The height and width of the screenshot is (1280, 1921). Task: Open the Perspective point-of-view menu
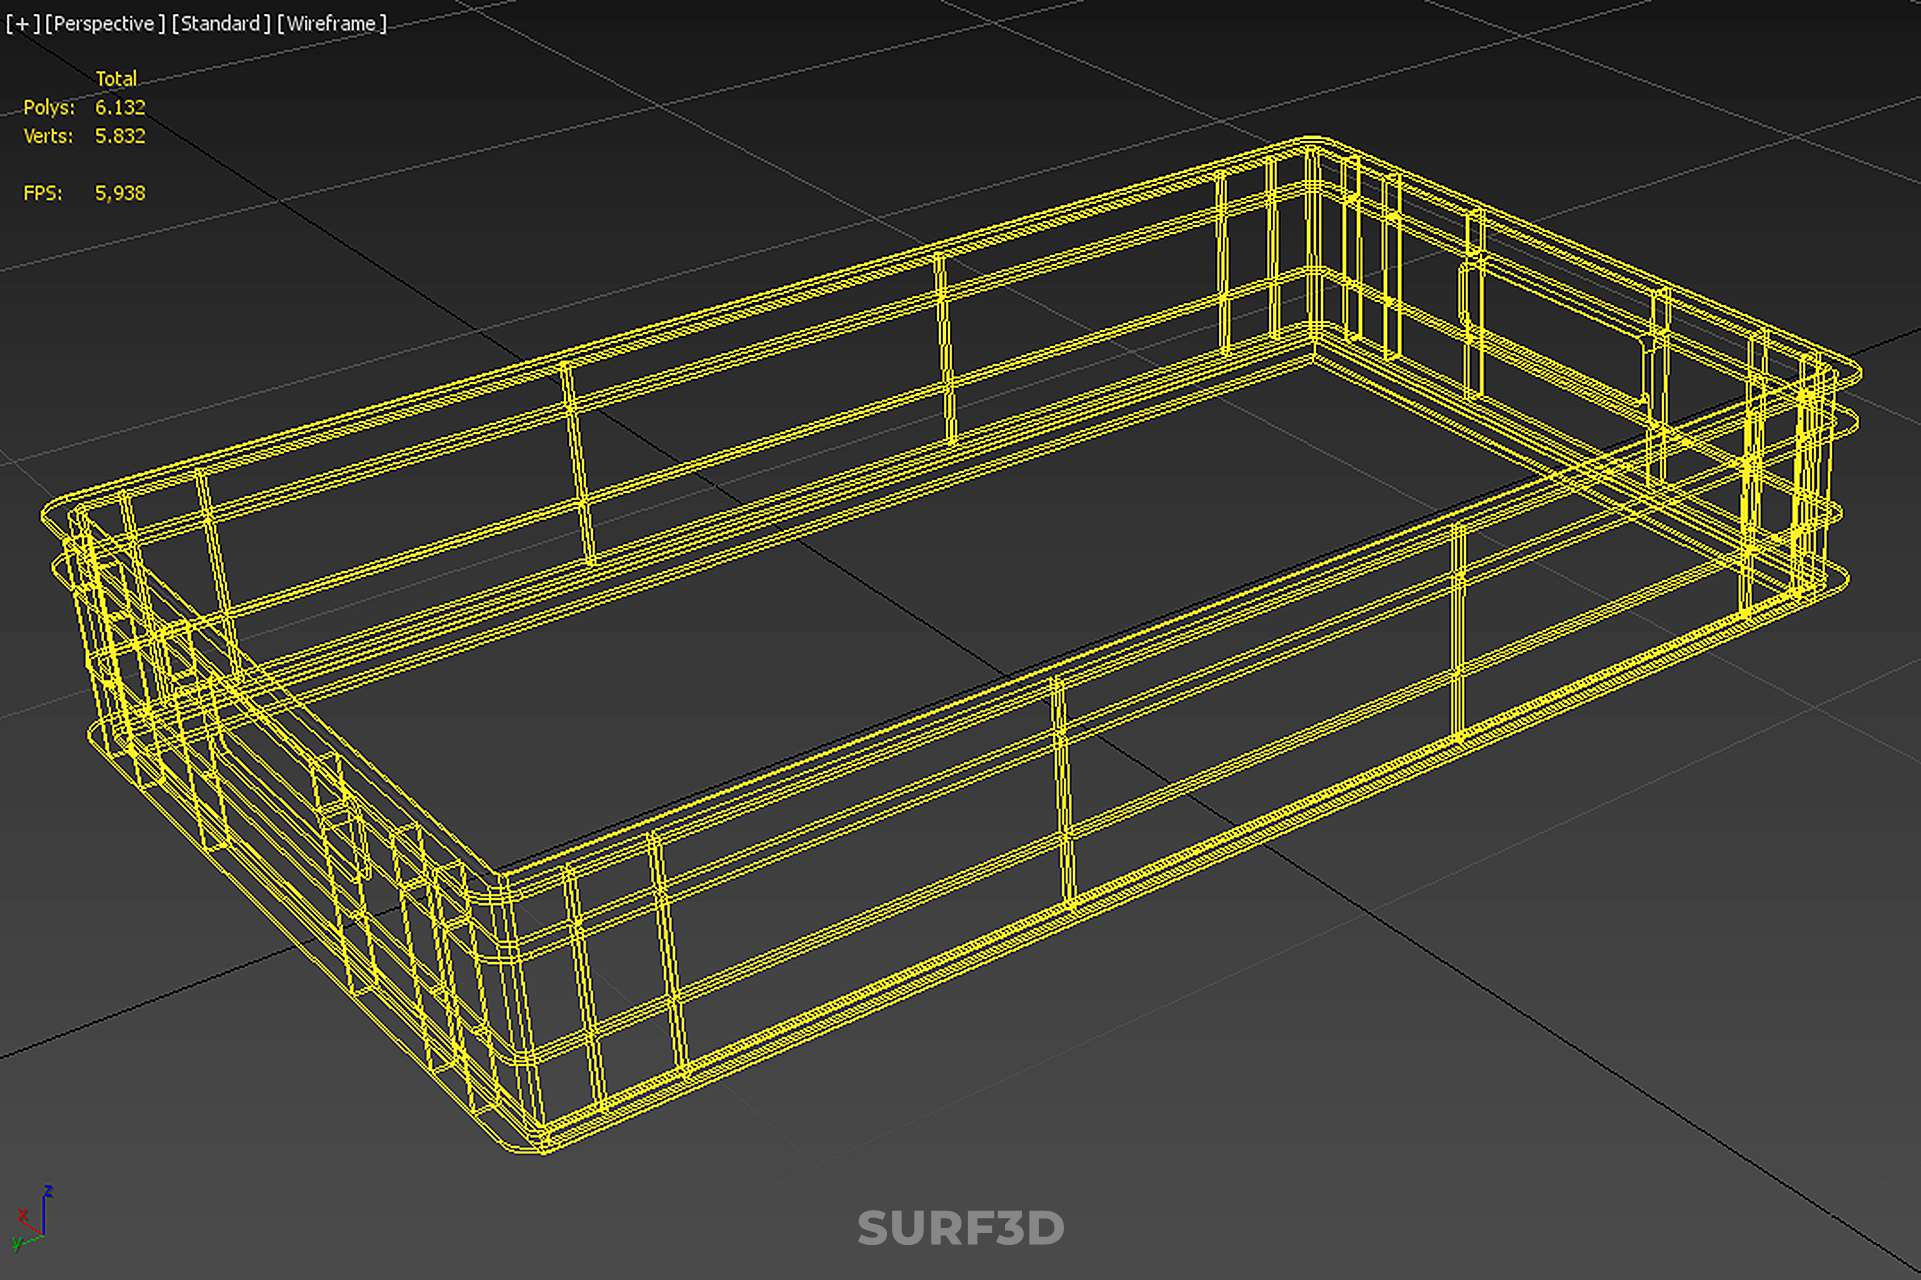(x=104, y=23)
